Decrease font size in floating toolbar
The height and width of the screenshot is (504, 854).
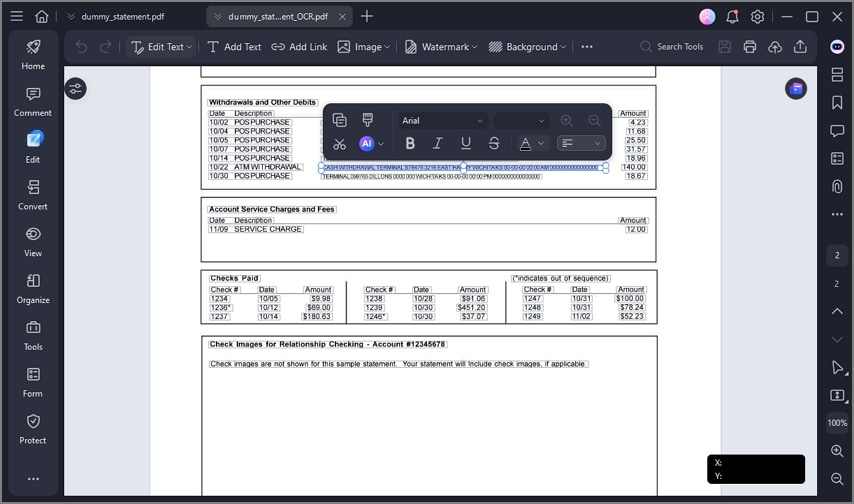[x=595, y=120]
